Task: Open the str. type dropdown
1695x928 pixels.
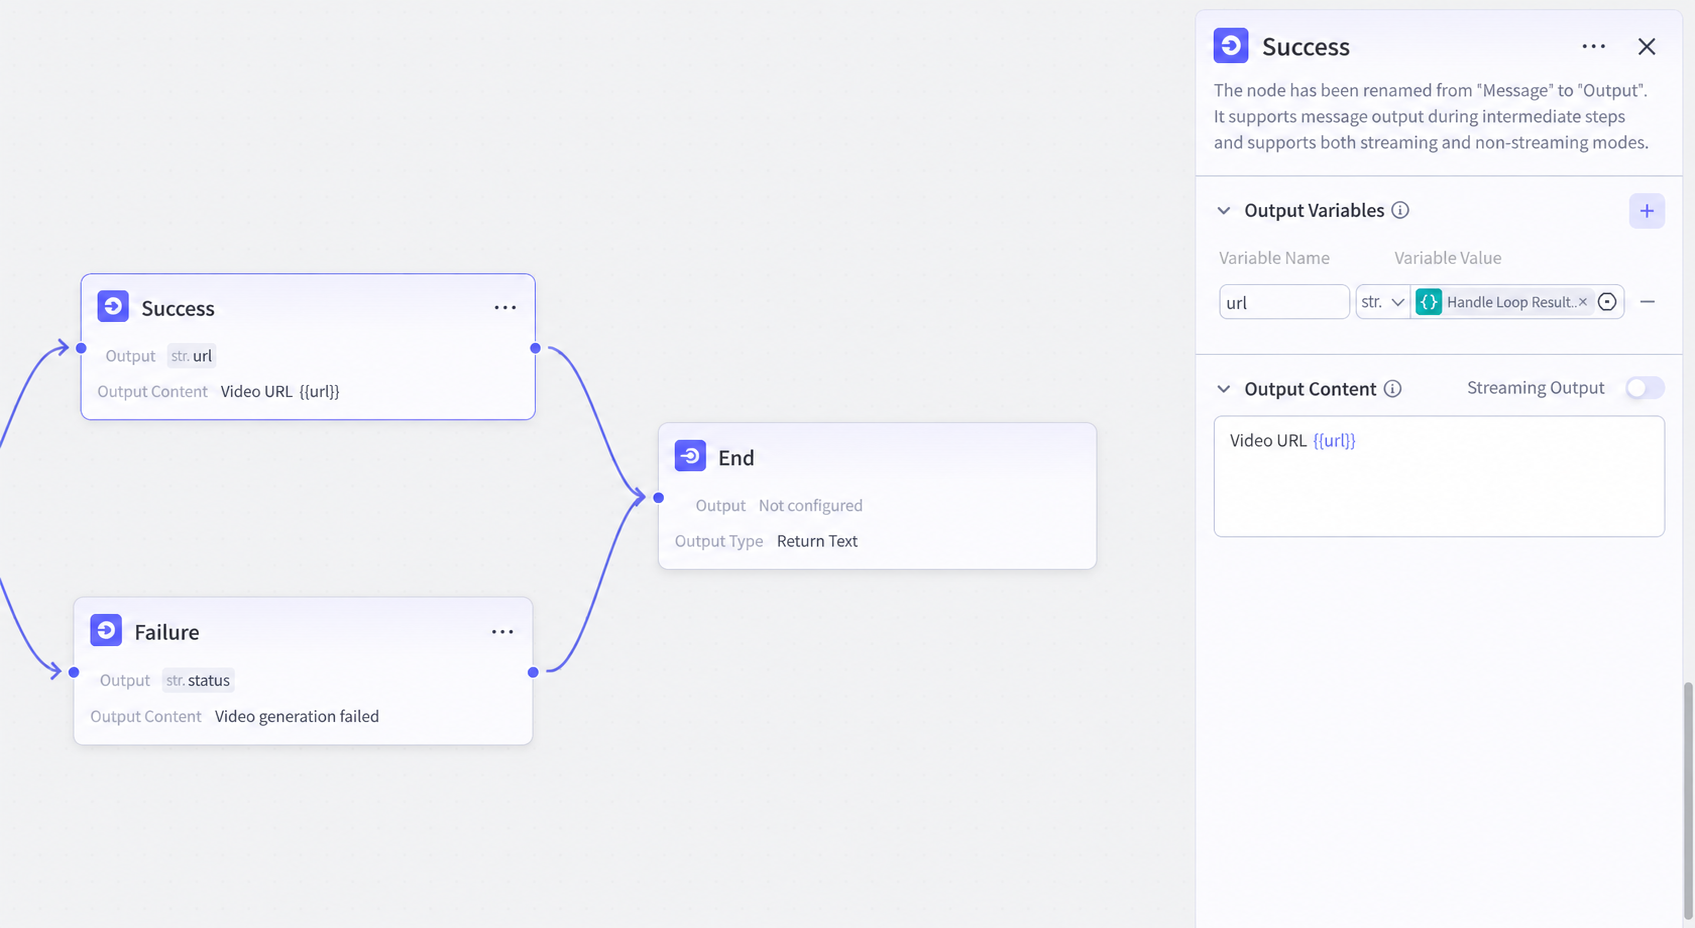Action: (1383, 302)
